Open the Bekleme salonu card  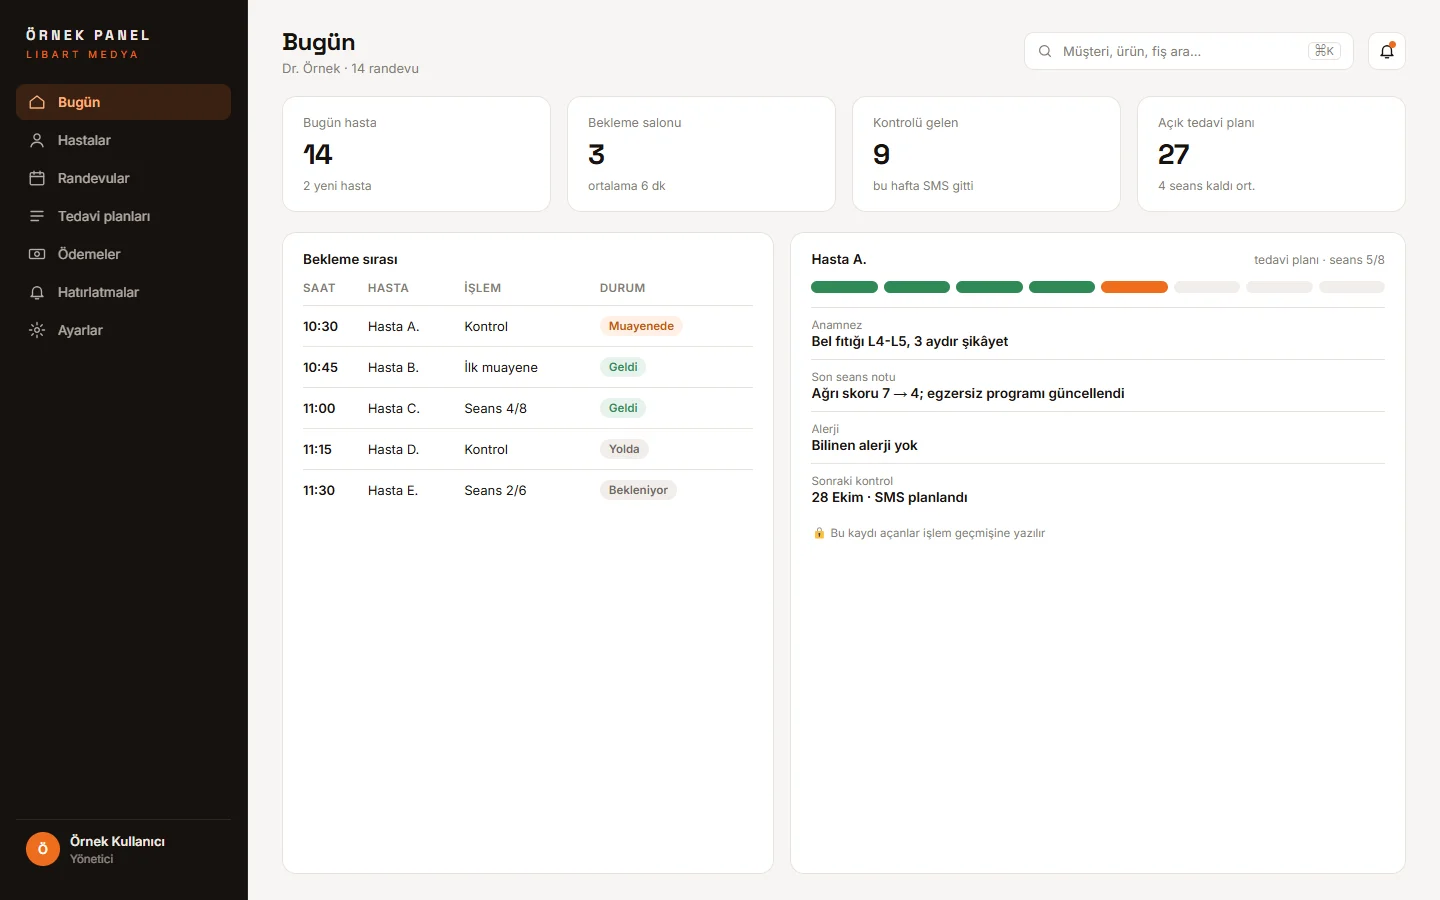(701, 154)
